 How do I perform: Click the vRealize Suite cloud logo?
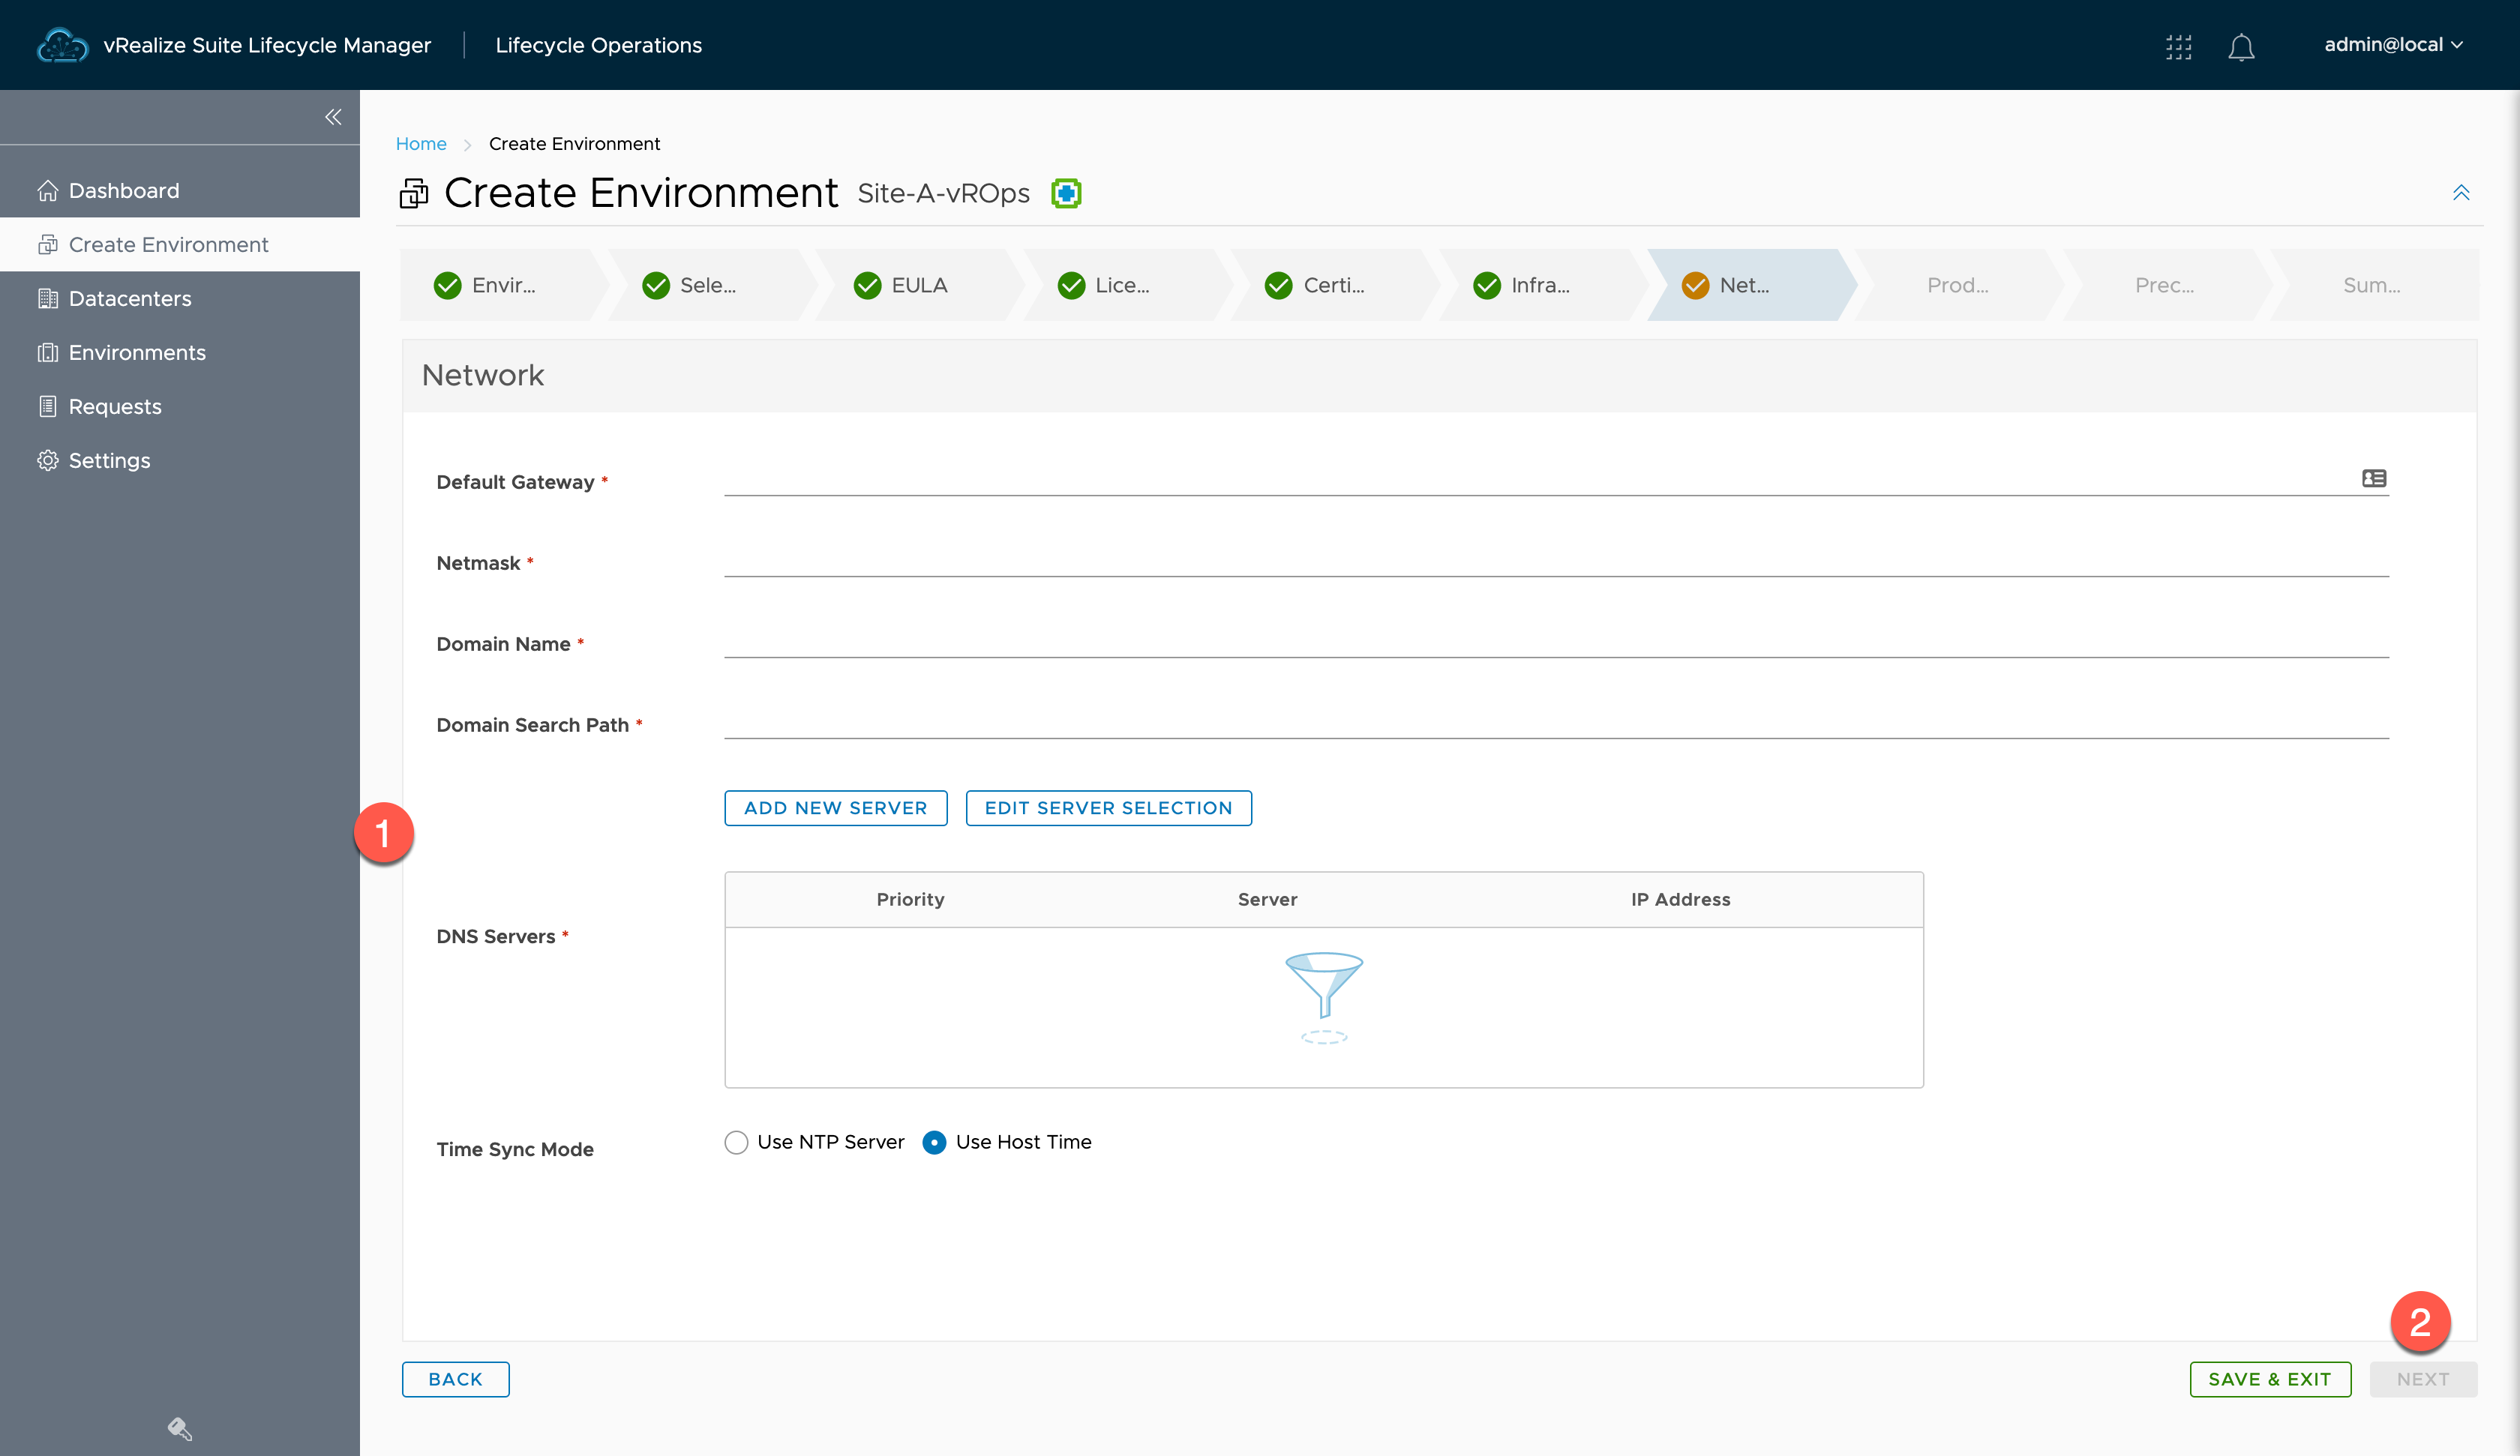(x=62, y=45)
